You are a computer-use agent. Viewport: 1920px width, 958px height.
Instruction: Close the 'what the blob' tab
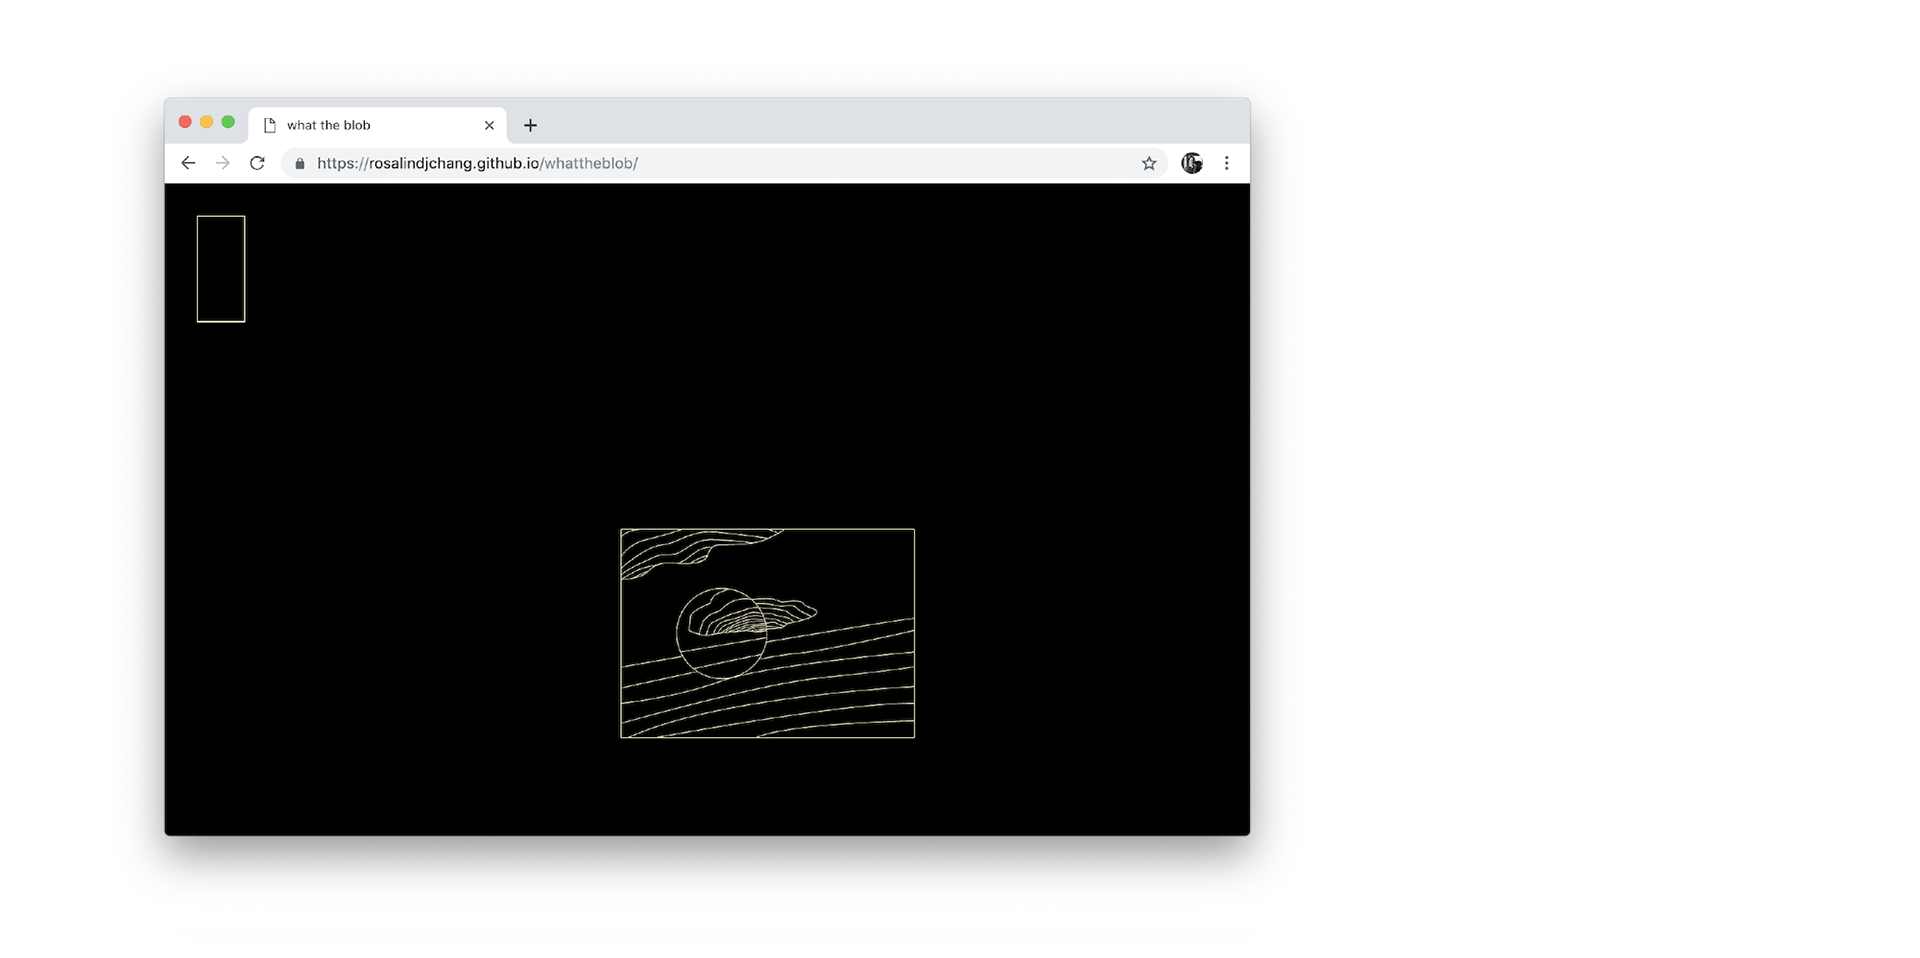489,125
